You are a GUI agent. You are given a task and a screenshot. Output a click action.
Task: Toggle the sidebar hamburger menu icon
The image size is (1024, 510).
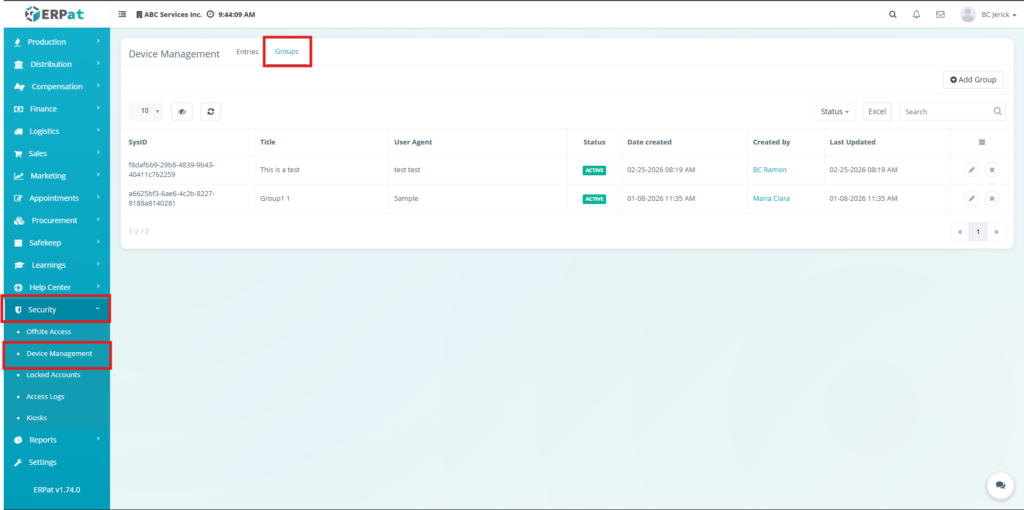tap(122, 15)
